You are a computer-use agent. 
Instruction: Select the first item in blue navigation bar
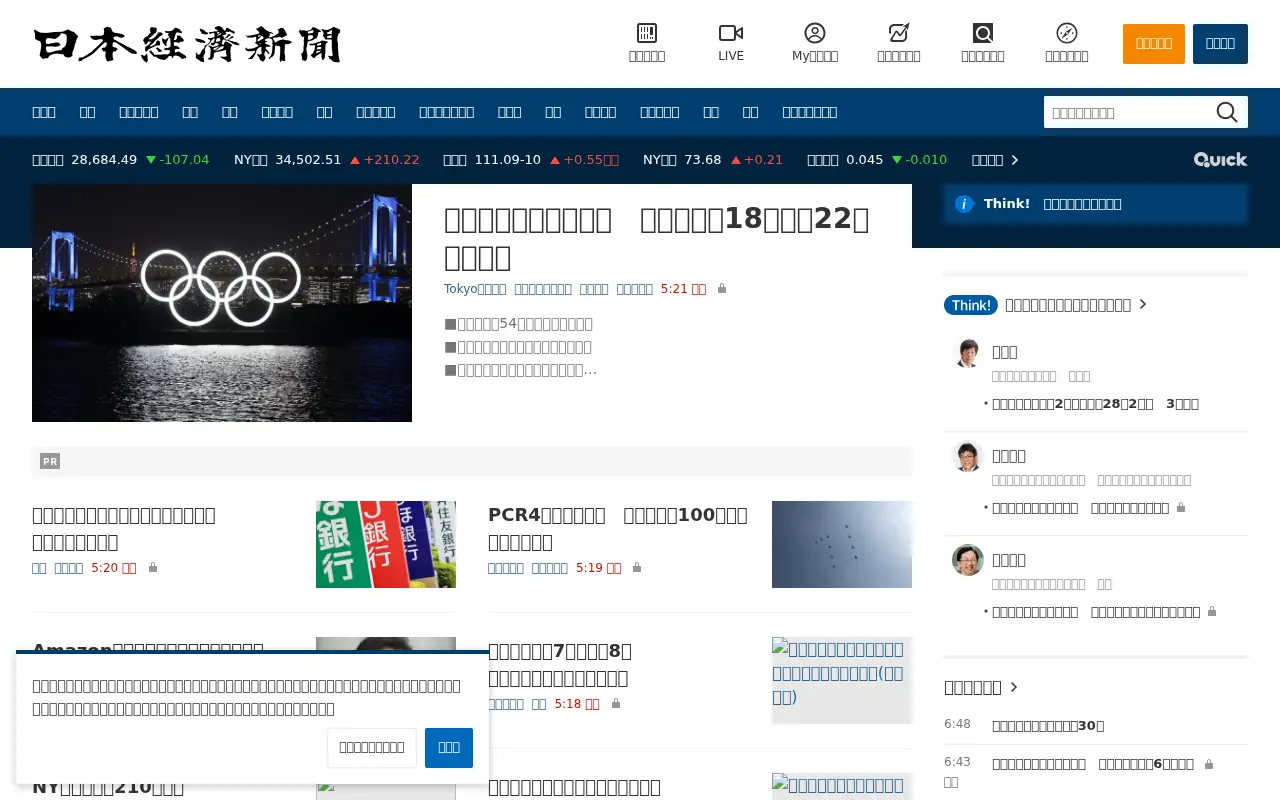pyautogui.click(x=44, y=112)
